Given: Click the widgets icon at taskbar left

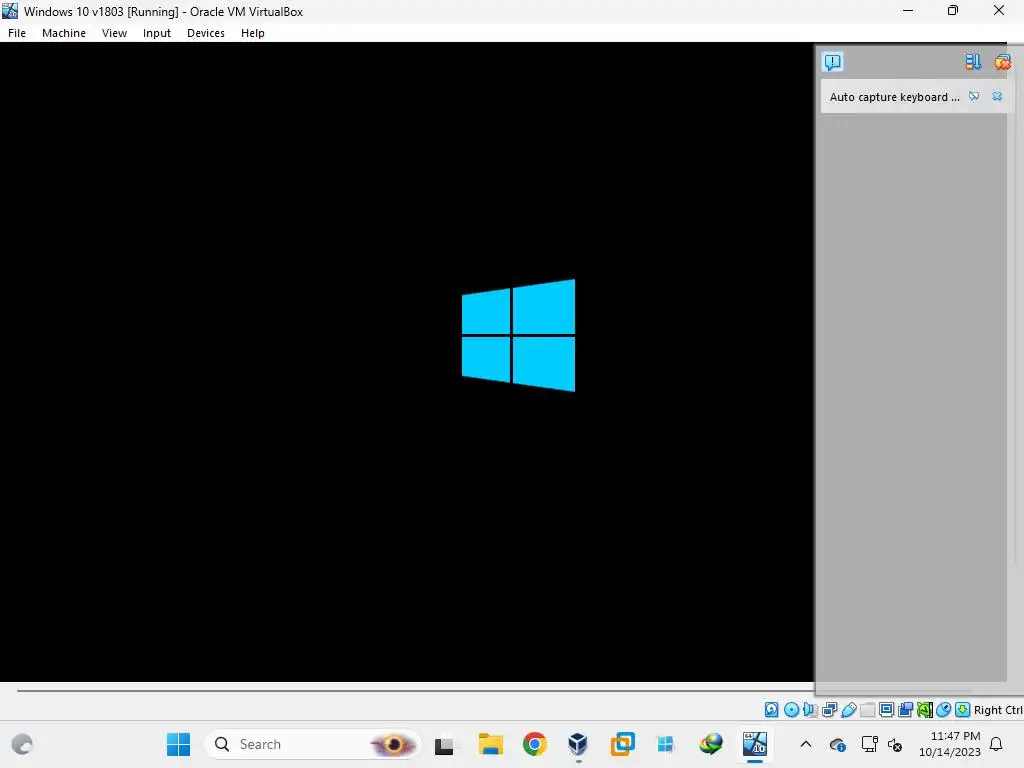Looking at the screenshot, I should (x=23, y=744).
